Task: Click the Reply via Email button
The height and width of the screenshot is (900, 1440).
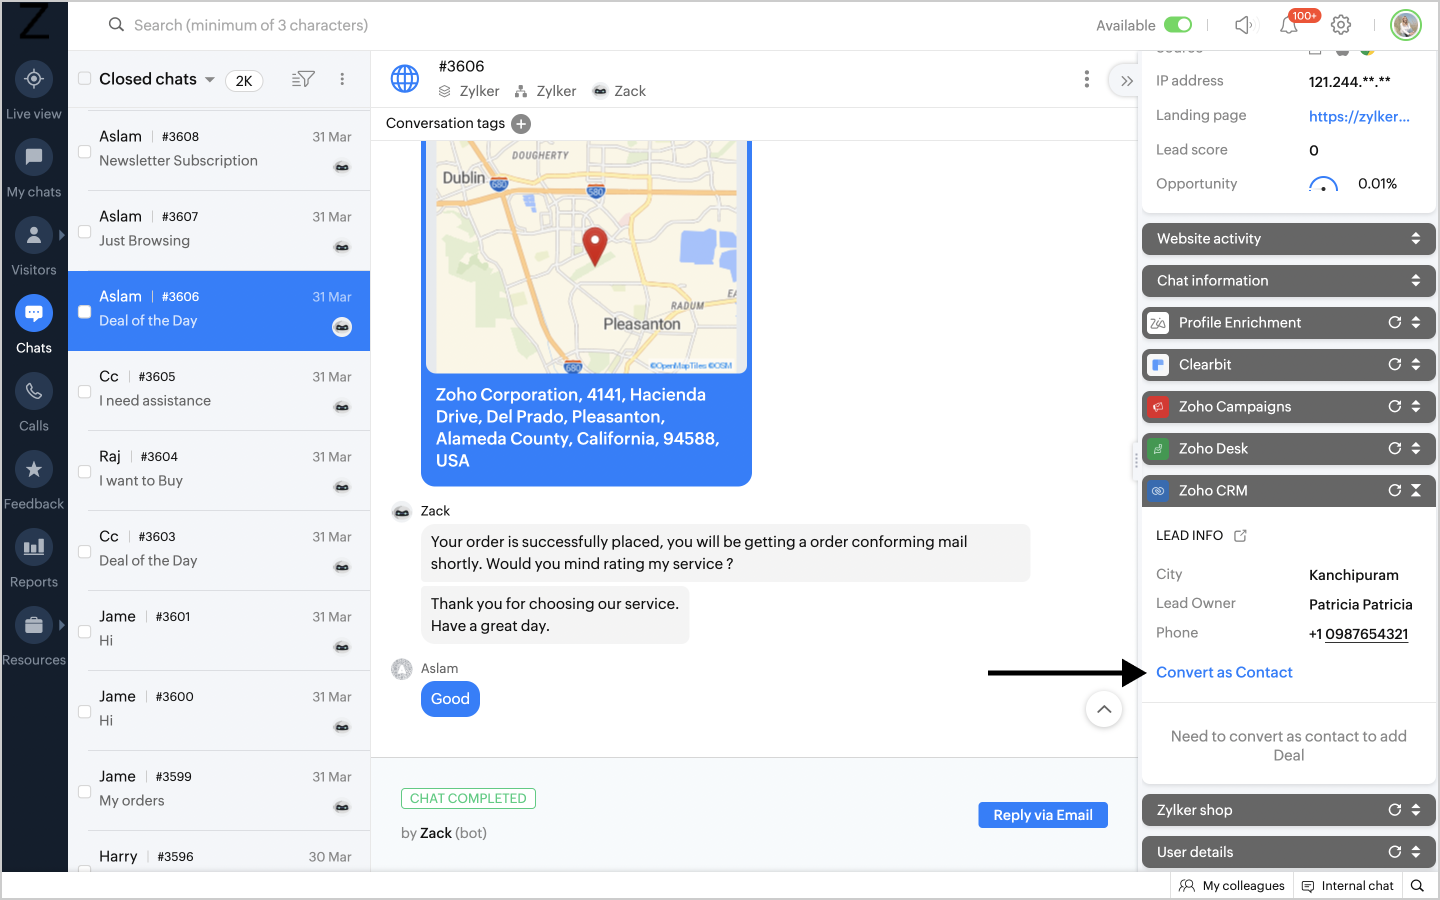Action: point(1043,815)
